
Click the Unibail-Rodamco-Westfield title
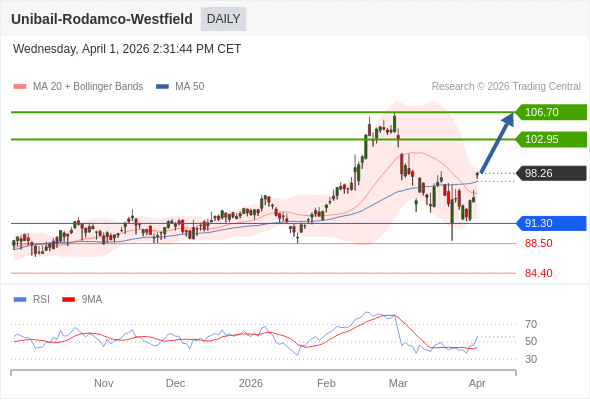102,19
